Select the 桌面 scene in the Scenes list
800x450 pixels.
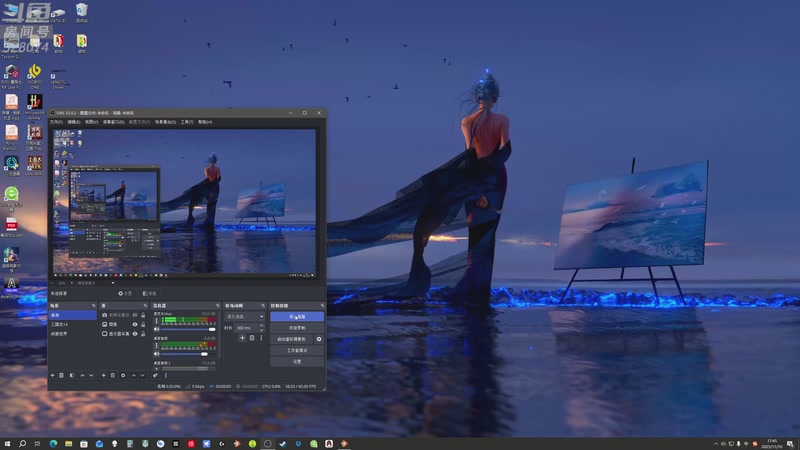pos(73,315)
